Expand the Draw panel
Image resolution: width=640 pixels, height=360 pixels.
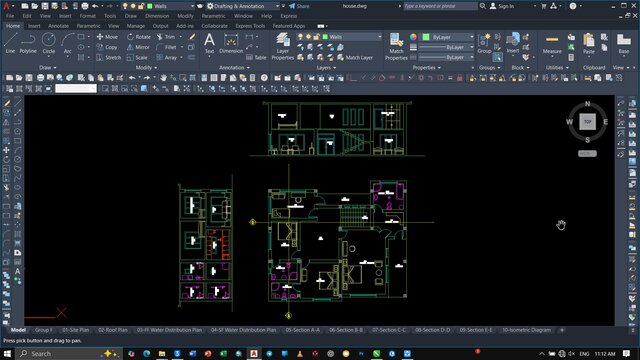[x=47, y=67]
